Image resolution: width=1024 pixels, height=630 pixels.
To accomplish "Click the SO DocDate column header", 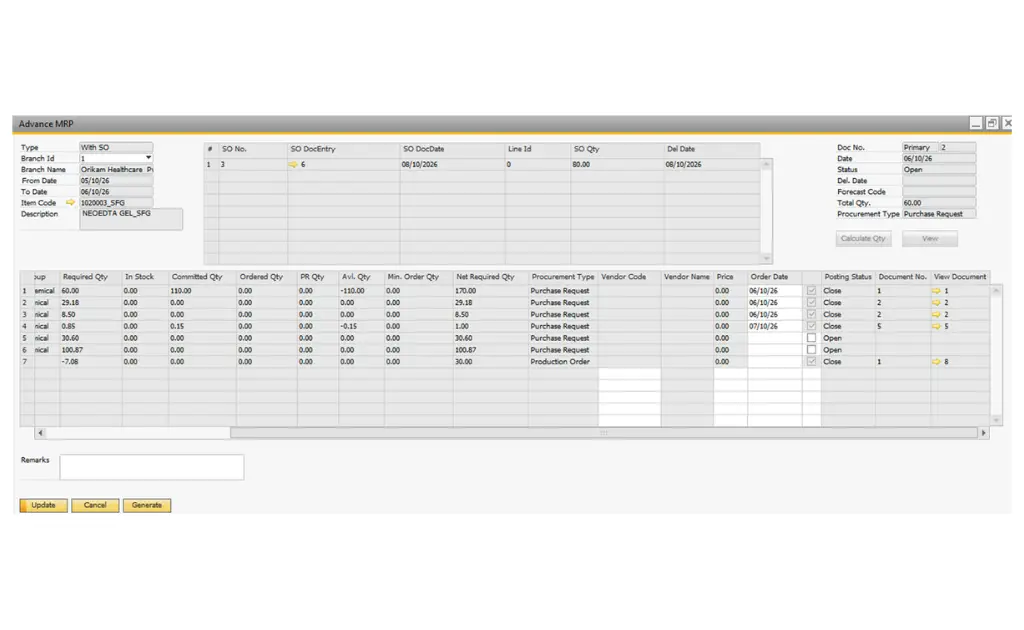I will 452,150.
